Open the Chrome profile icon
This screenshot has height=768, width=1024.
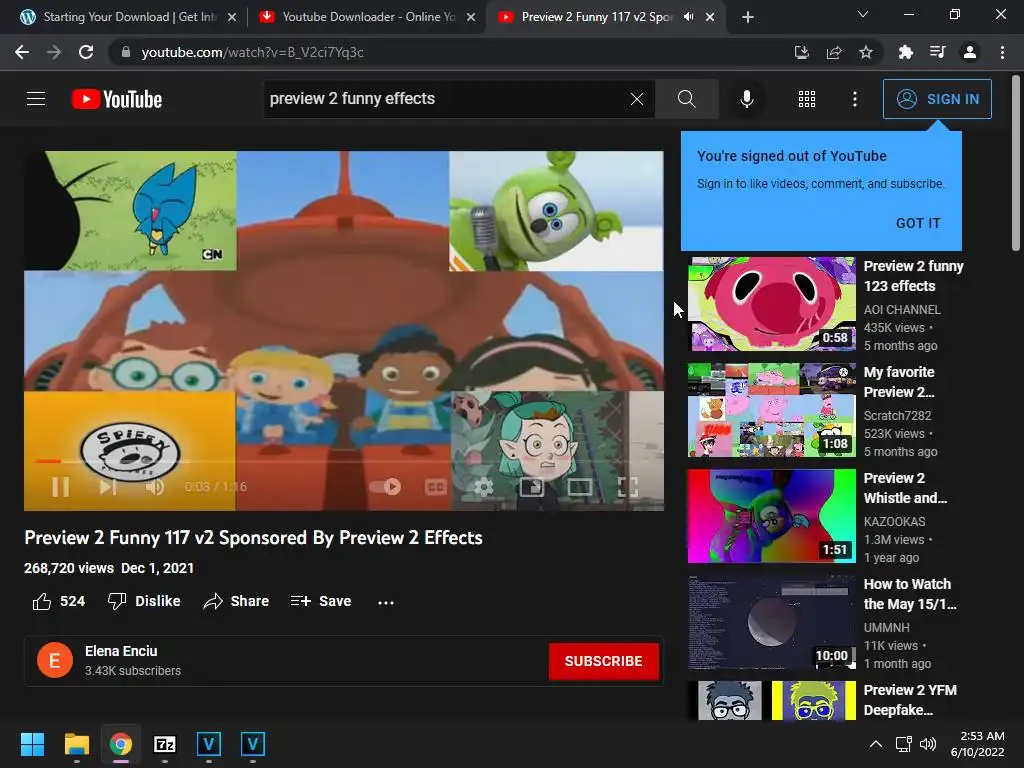click(x=970, y=52)
